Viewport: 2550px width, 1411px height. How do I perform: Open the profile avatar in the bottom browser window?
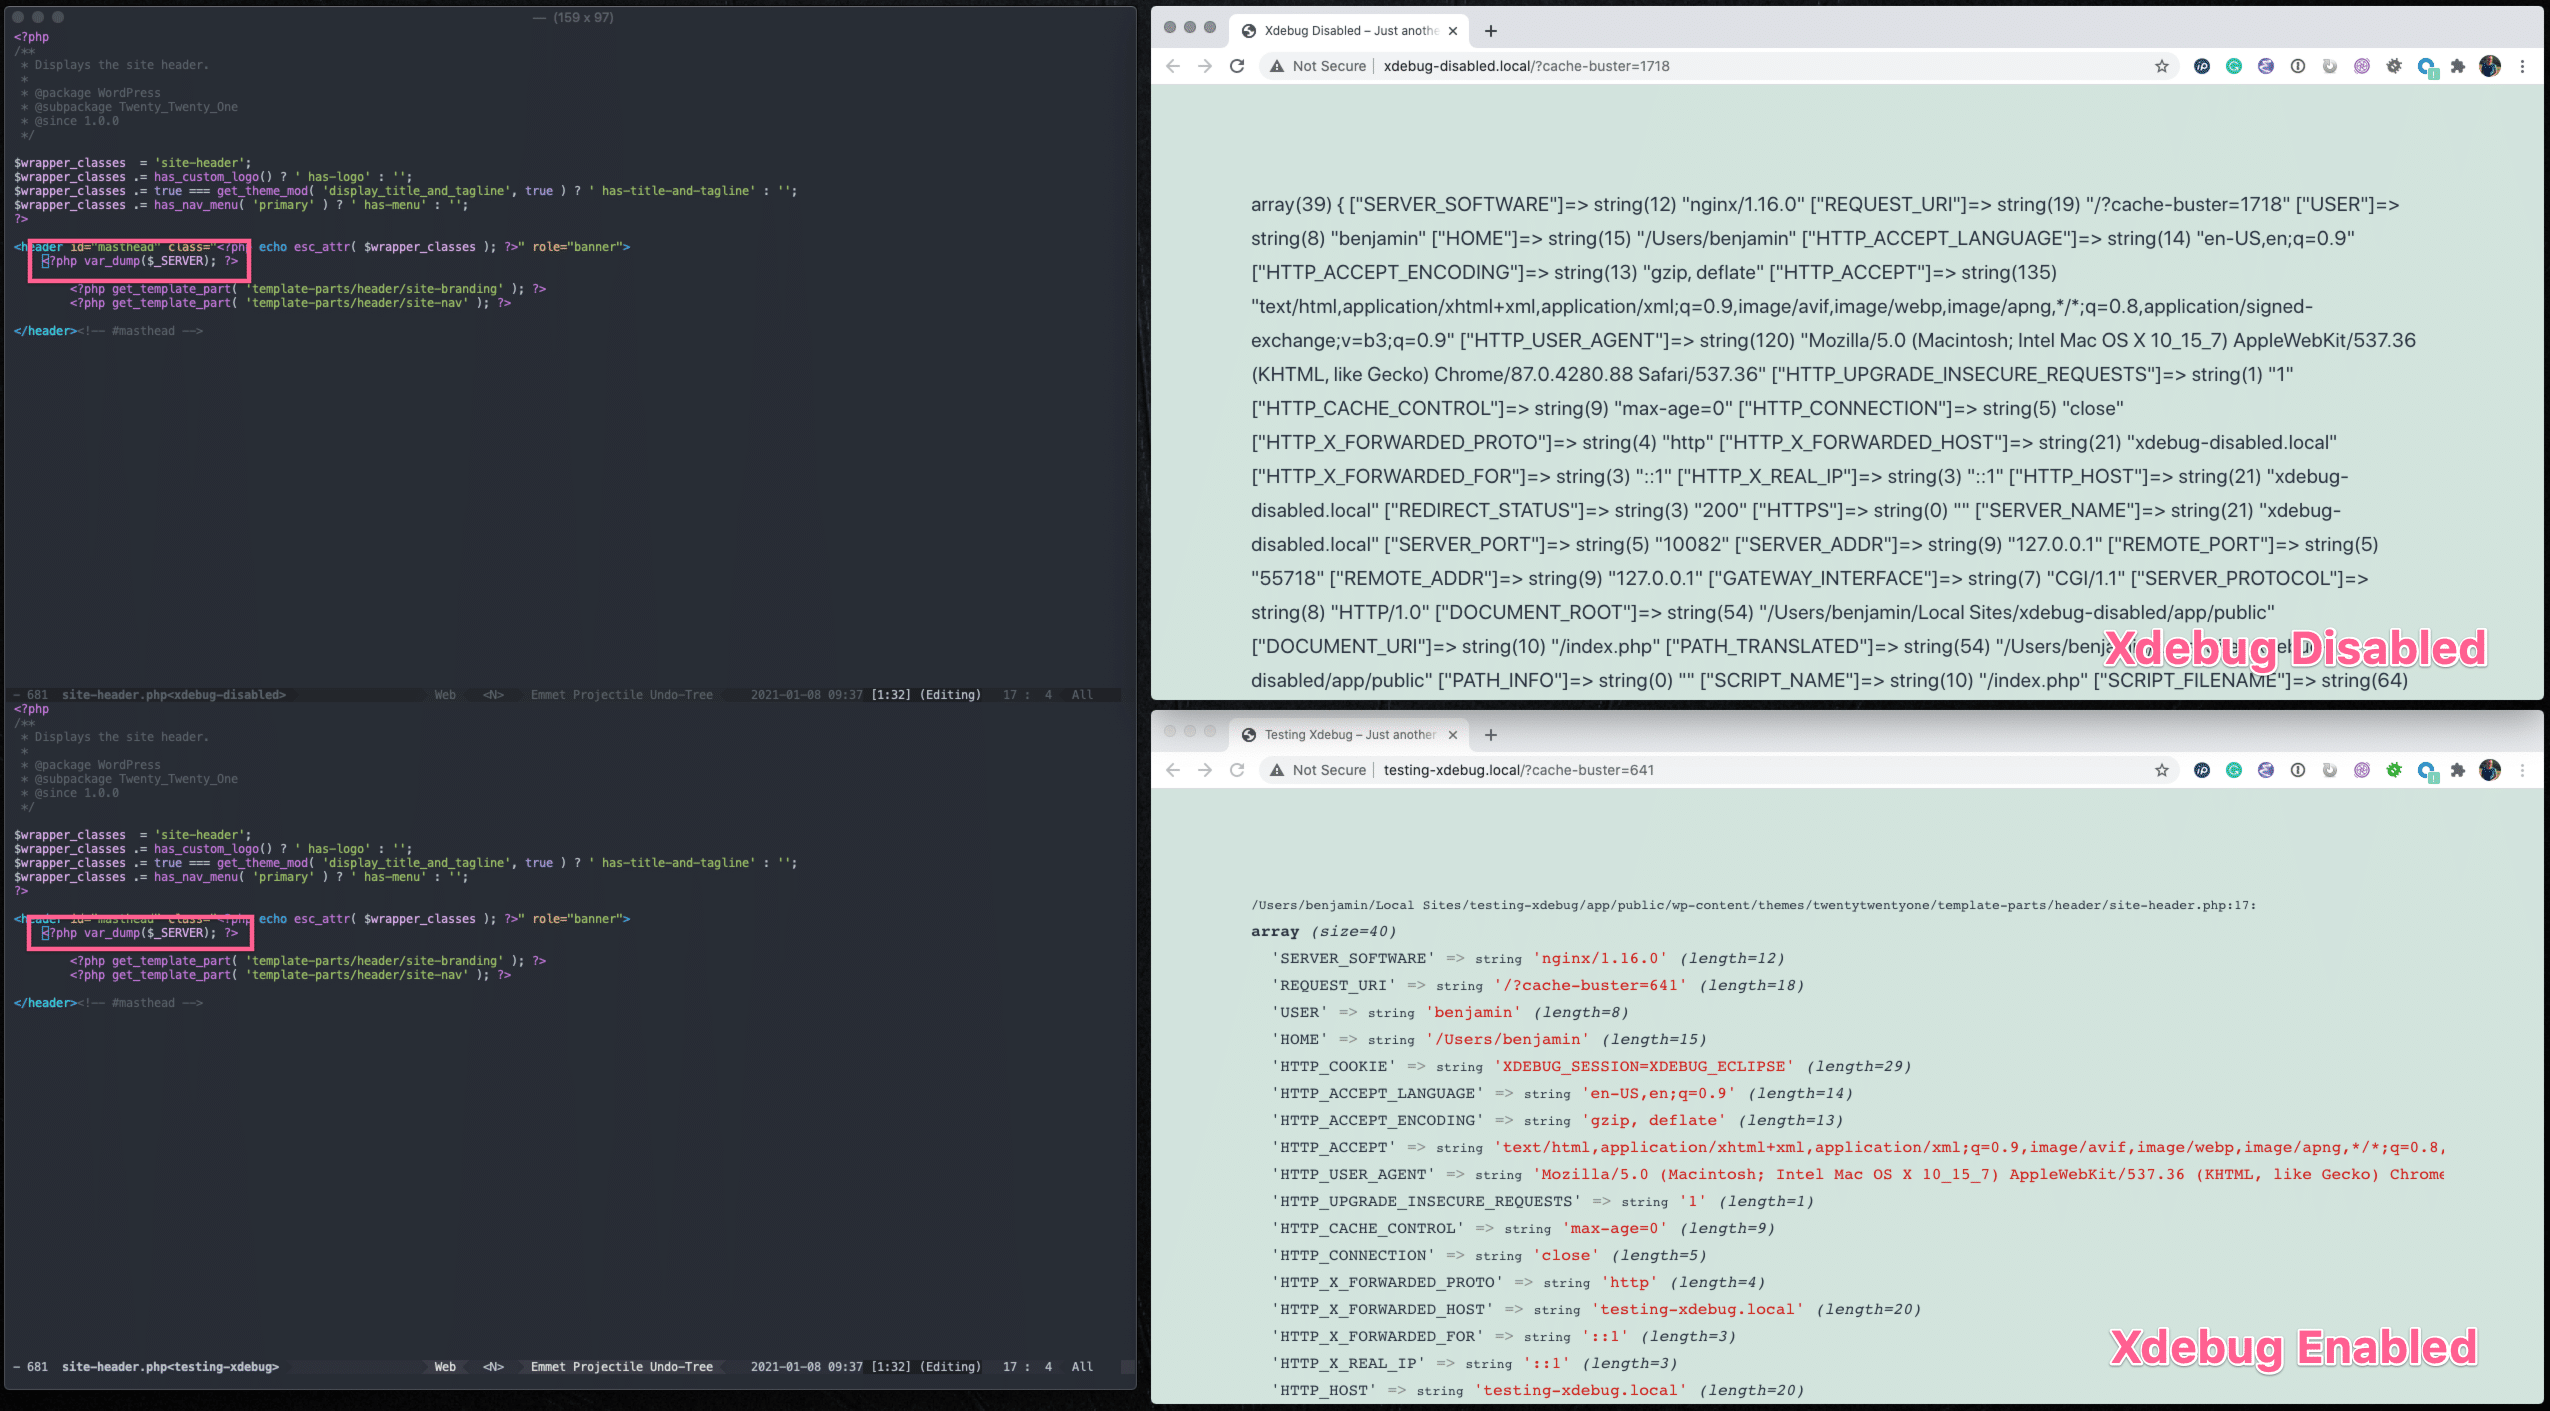(2490, 770)
